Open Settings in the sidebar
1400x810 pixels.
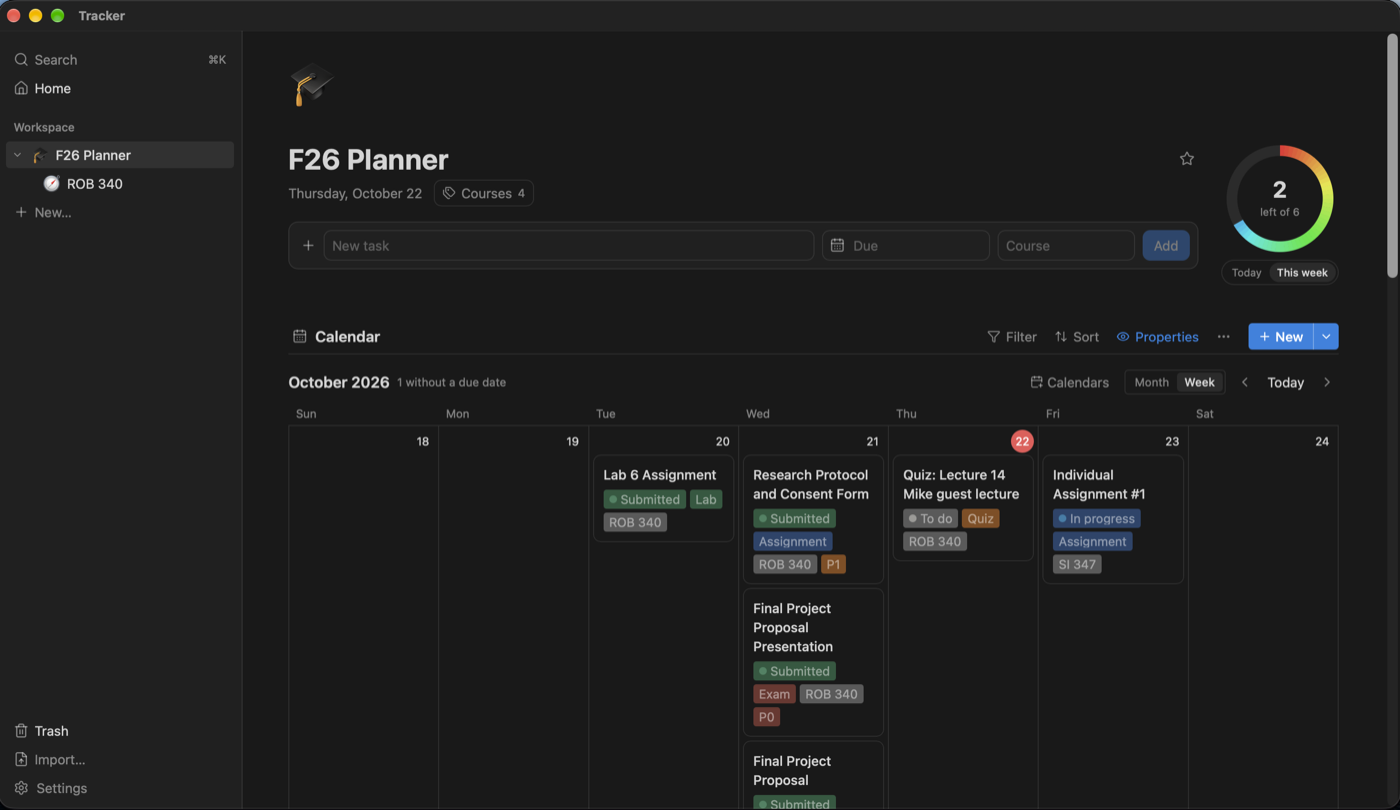[120, 788]
